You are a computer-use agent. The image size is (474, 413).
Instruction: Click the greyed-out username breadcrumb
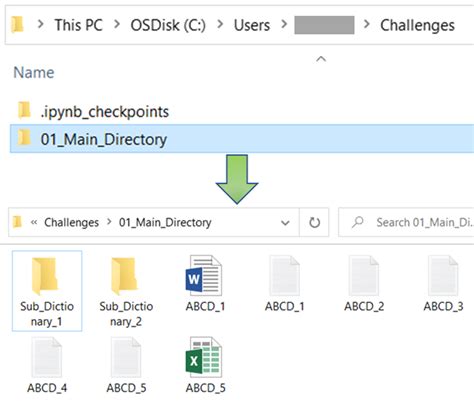324,25
